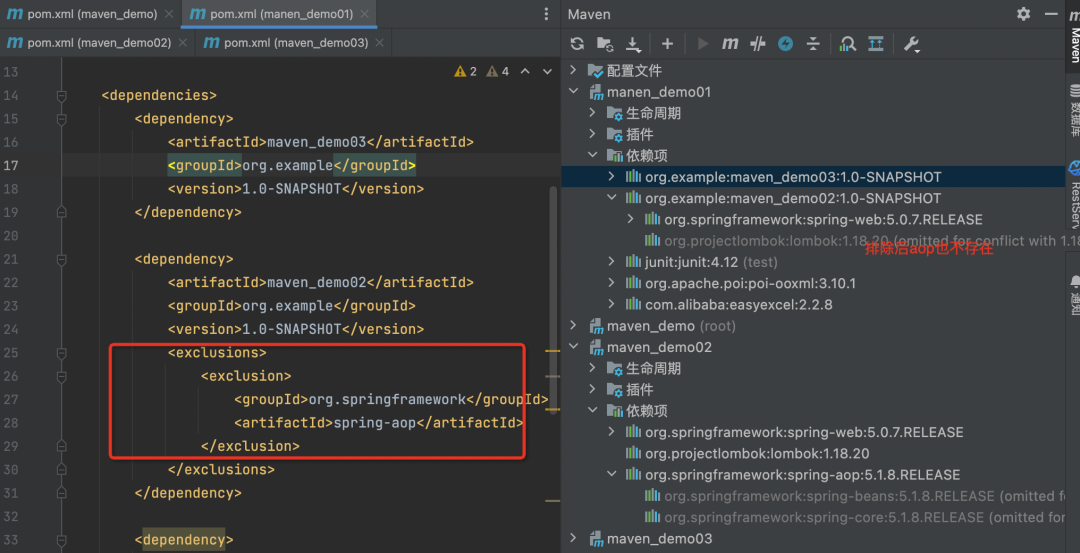The height and width of the screenshot is (553, 1080).
Task: Select 插件 under maven_demo02 project
Action: [x=640, y=390]
